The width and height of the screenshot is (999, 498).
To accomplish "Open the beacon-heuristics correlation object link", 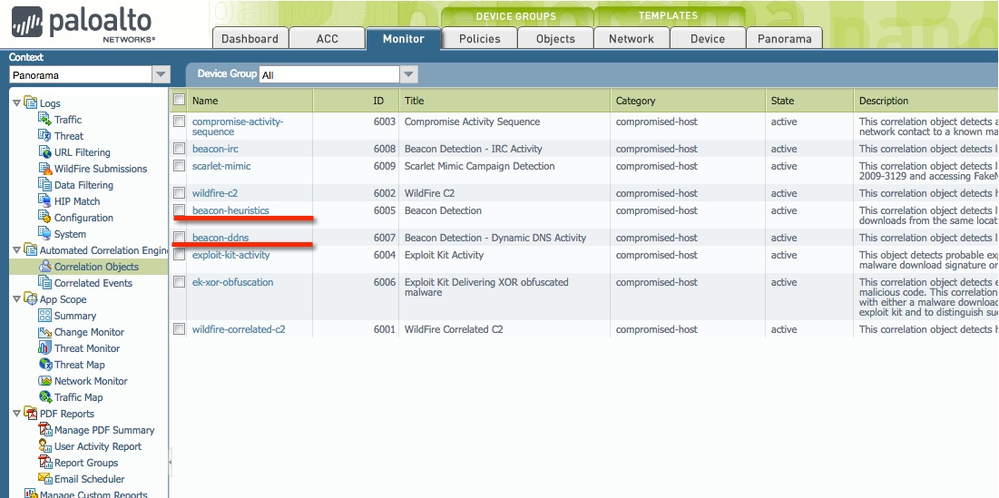I will [x=230, y=211].
